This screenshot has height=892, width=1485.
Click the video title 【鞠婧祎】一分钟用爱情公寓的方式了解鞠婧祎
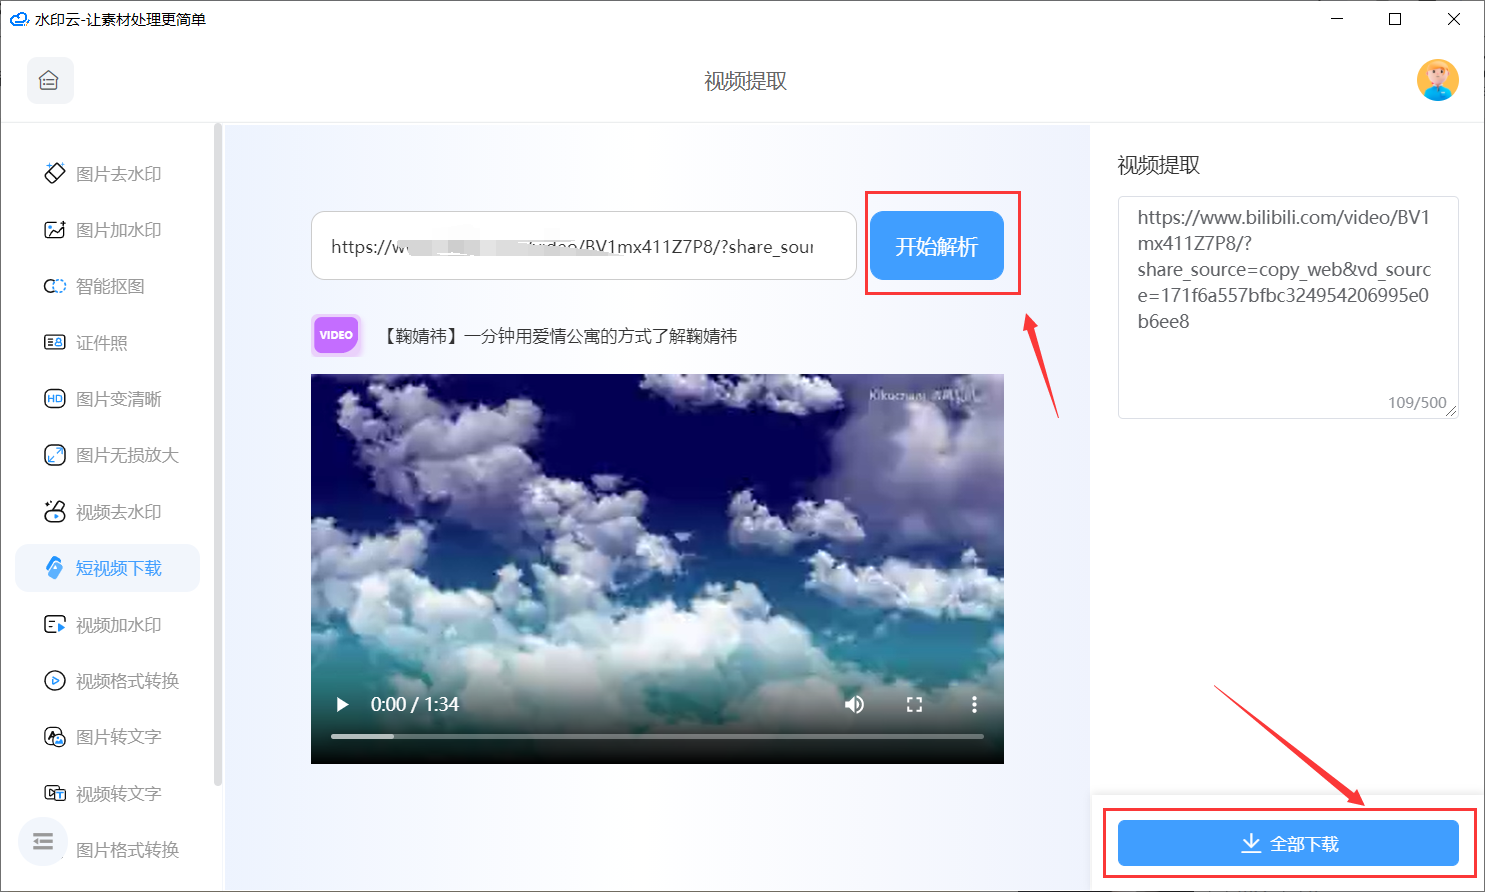[559, 336]
